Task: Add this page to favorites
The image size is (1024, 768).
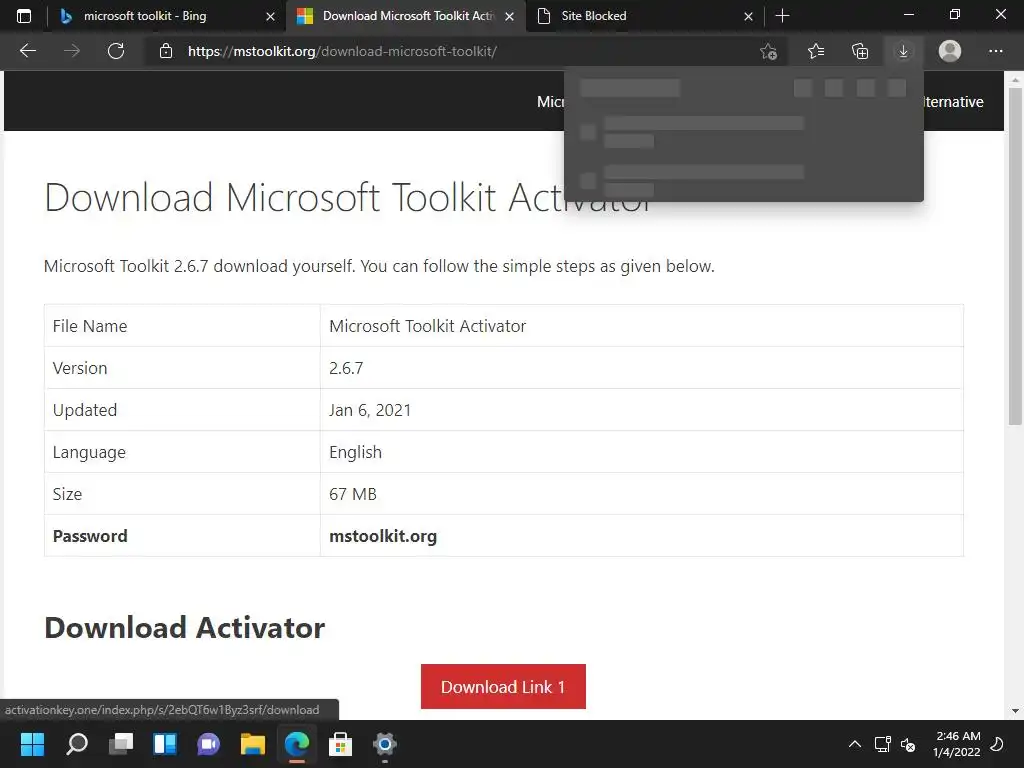Action: 769,51
